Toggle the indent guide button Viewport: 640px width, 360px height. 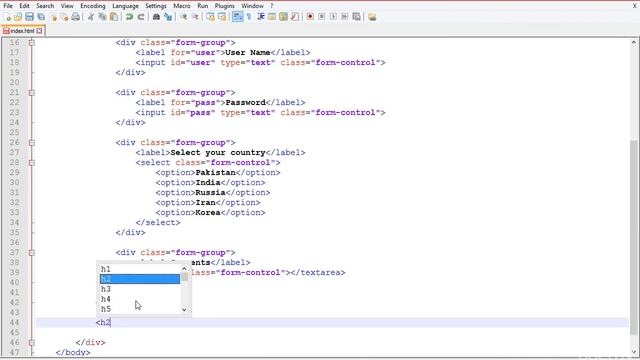click(x=261, y=17)
